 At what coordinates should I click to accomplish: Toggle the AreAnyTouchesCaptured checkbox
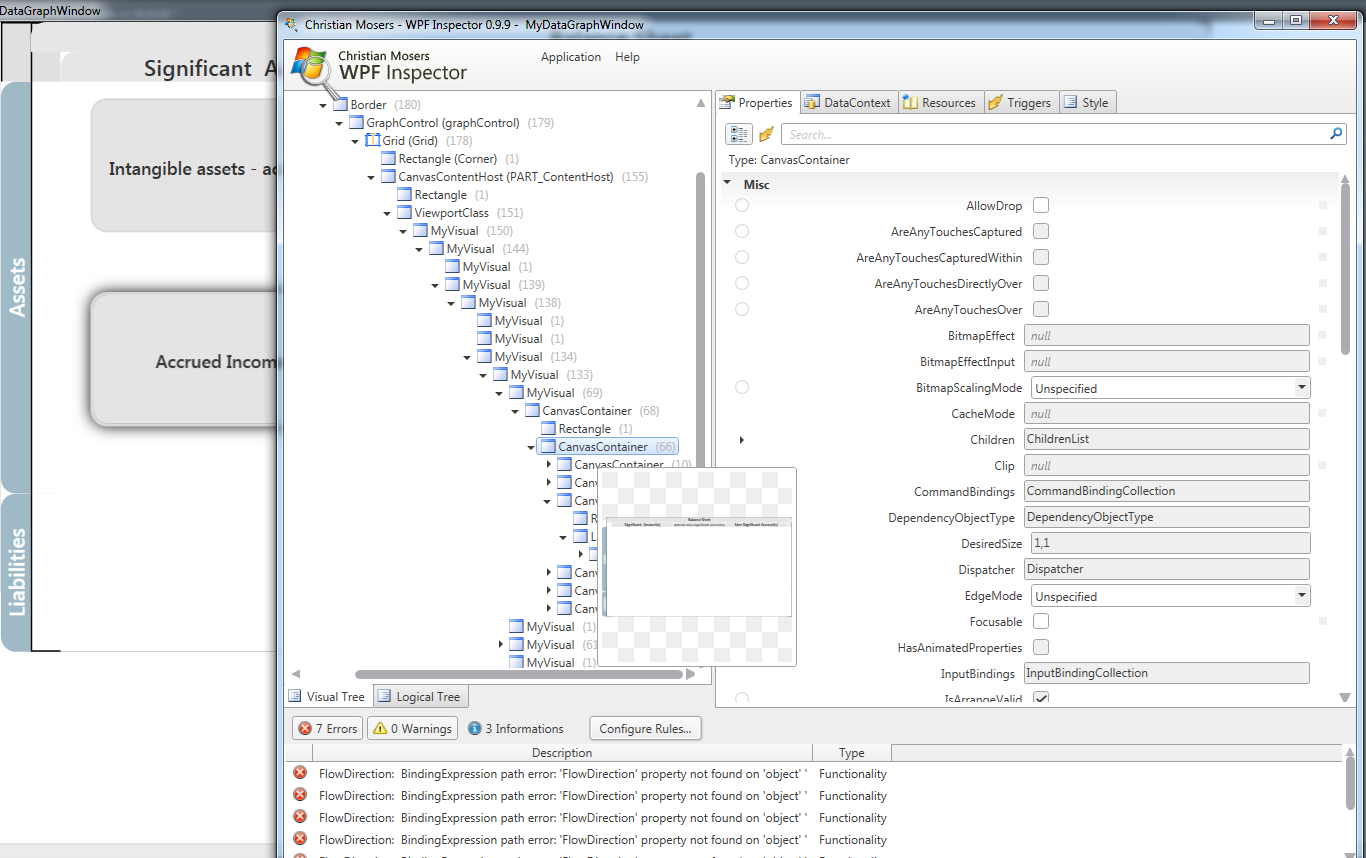click(x=1041, y=231)
